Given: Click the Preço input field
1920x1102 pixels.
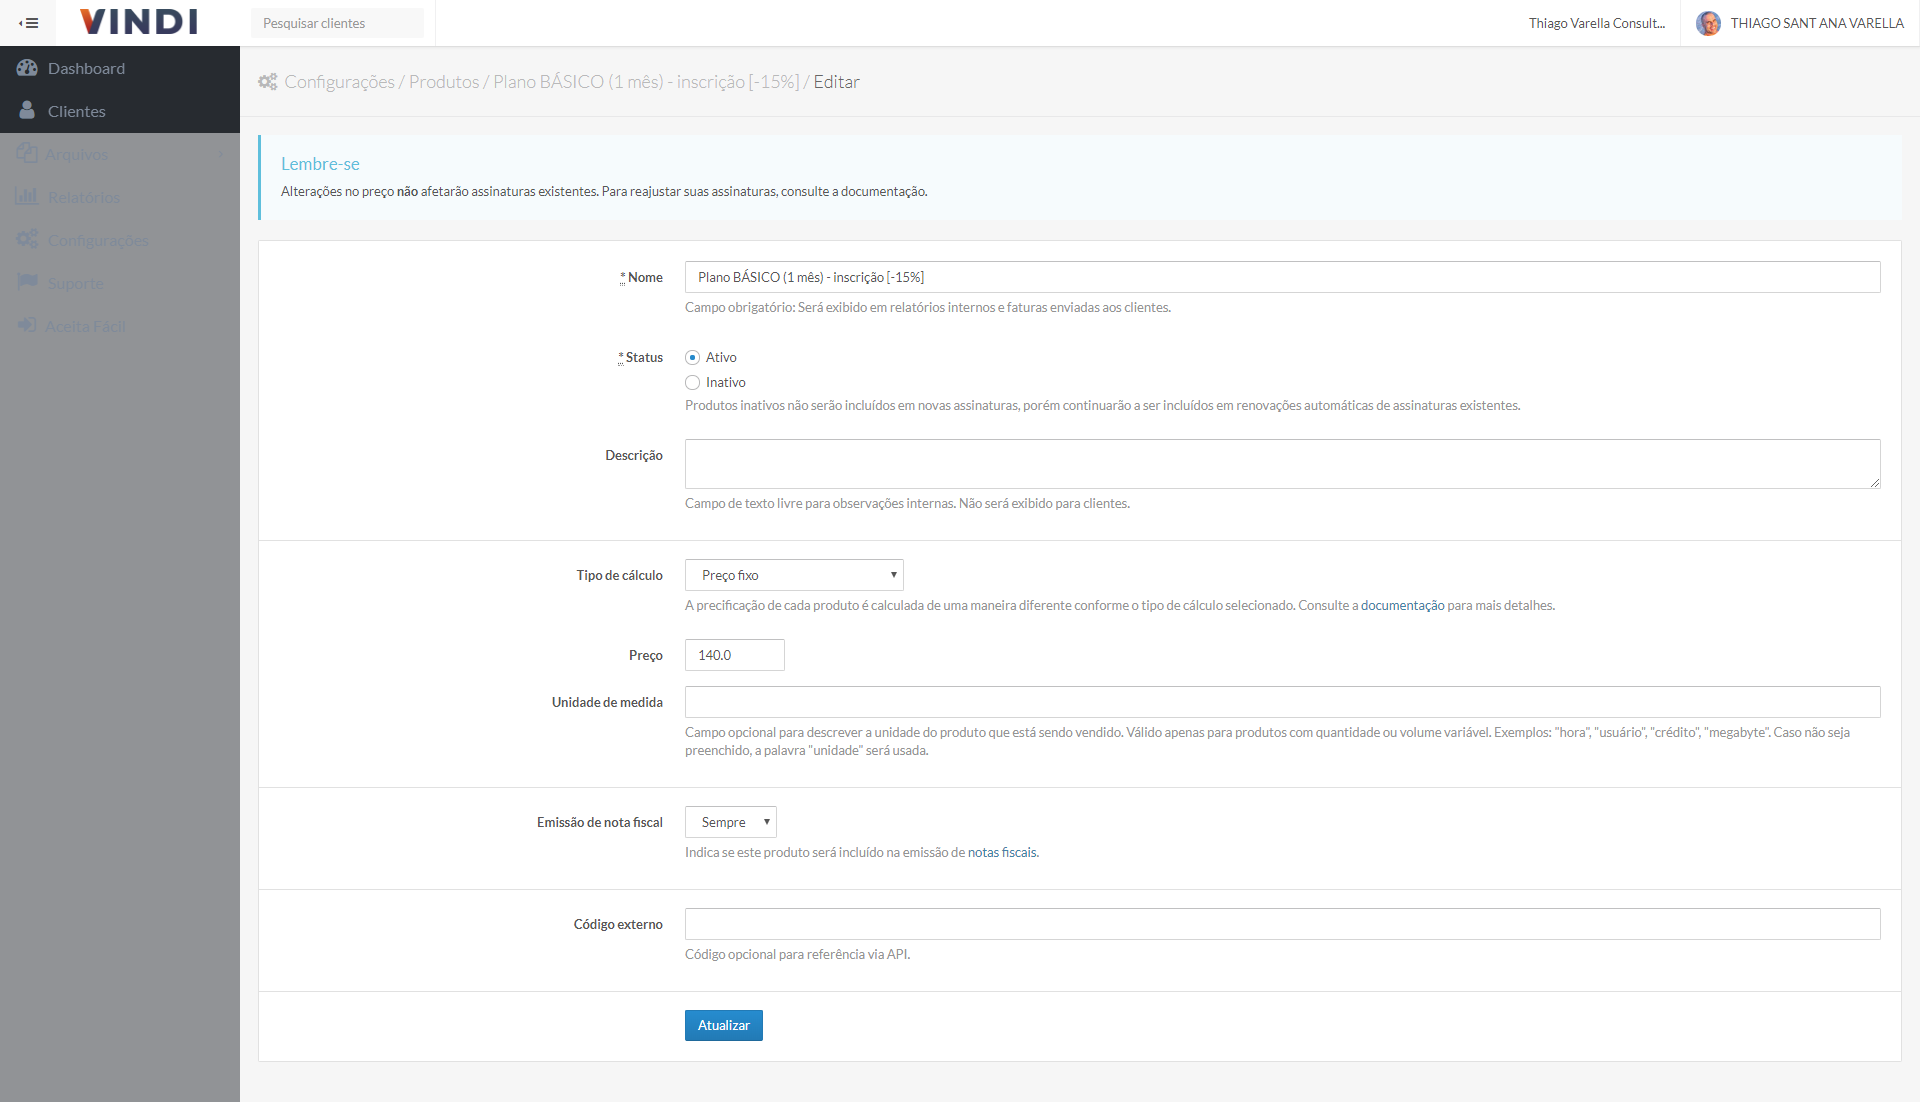Looking at the screenshot, I should point(734,655).
